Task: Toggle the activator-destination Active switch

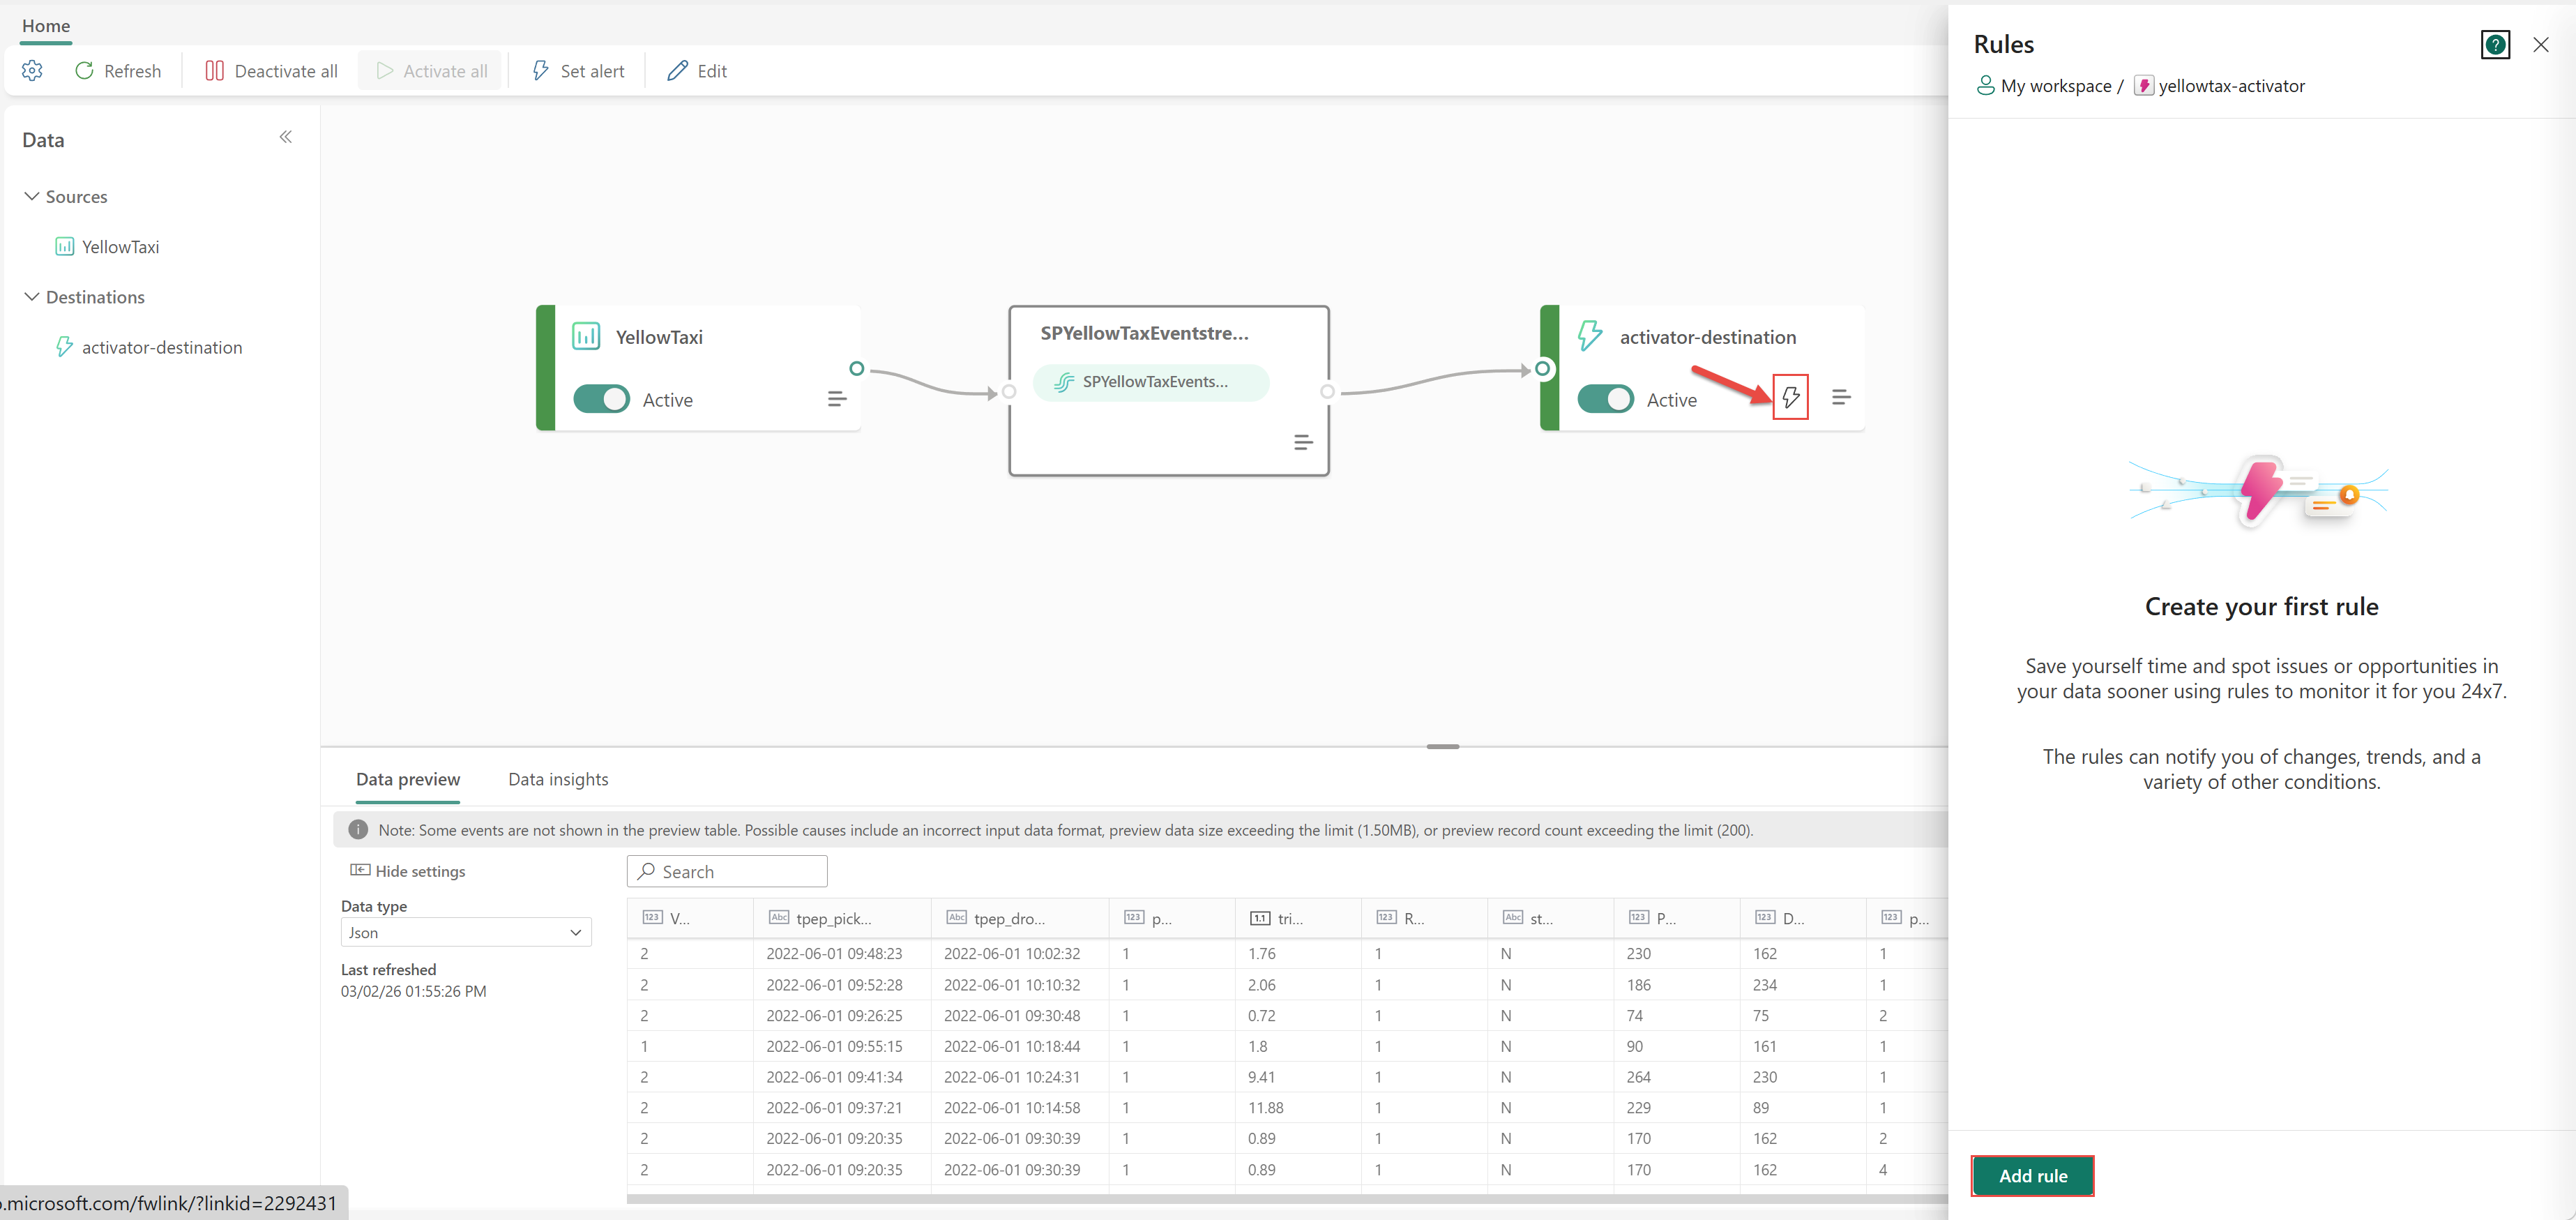Action: click(1605, 399)
